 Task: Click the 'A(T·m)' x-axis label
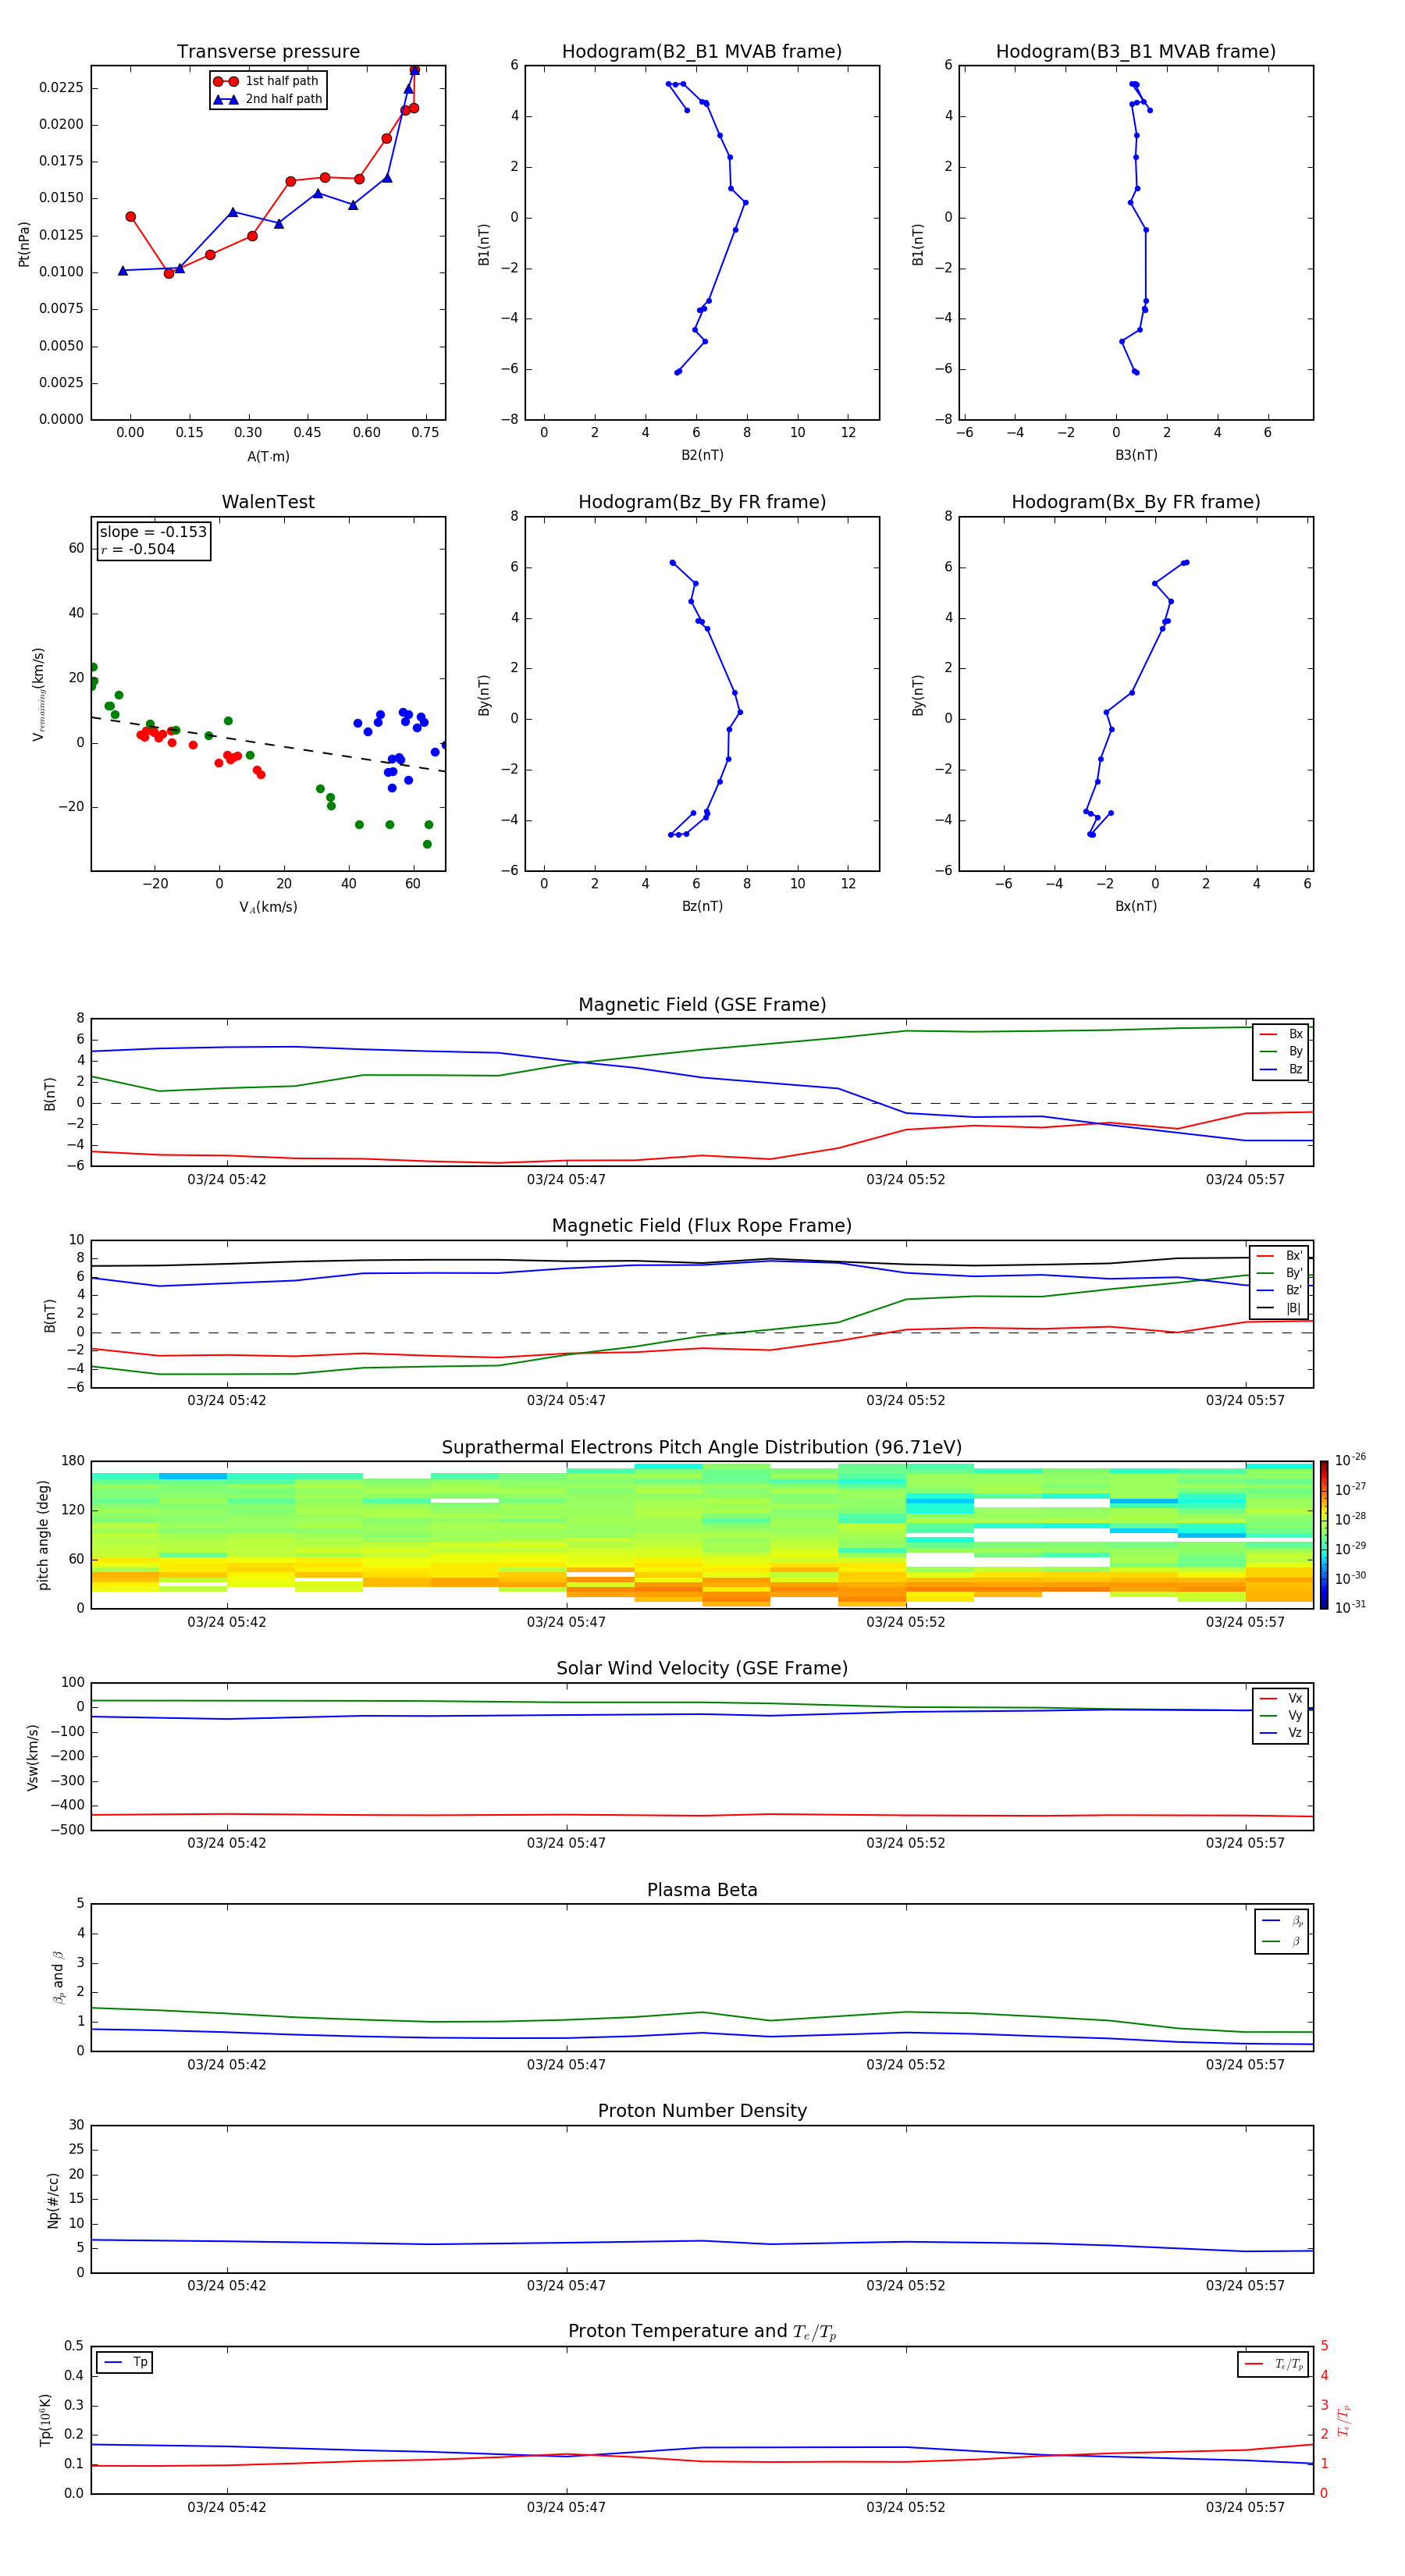[x=268, y=456]
